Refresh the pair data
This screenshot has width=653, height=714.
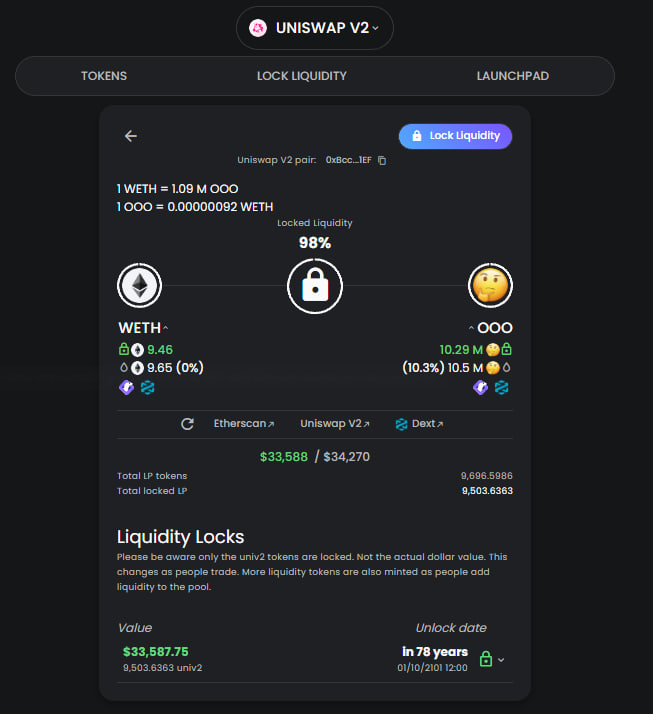point(187,424)
